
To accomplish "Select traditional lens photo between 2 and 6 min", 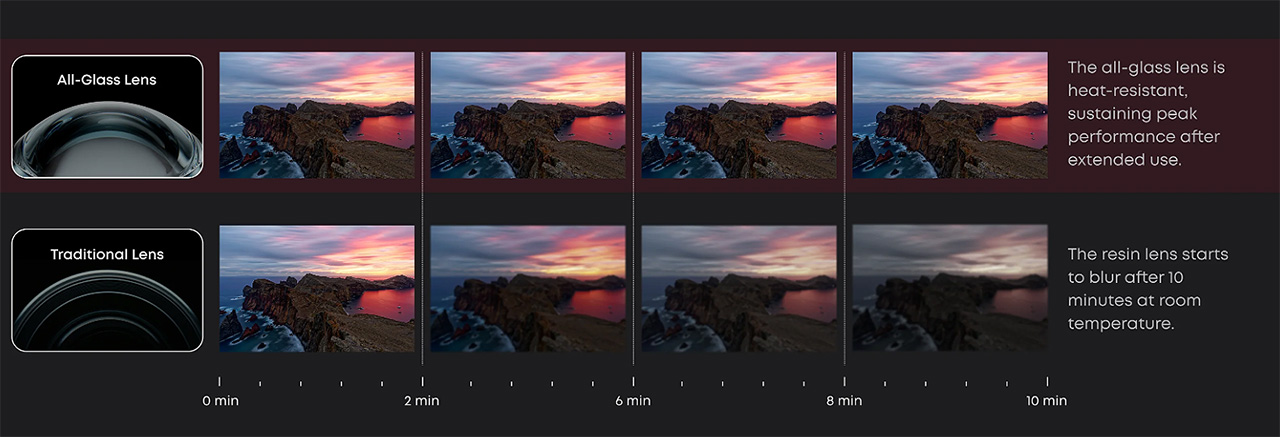I will coord(528,288).
